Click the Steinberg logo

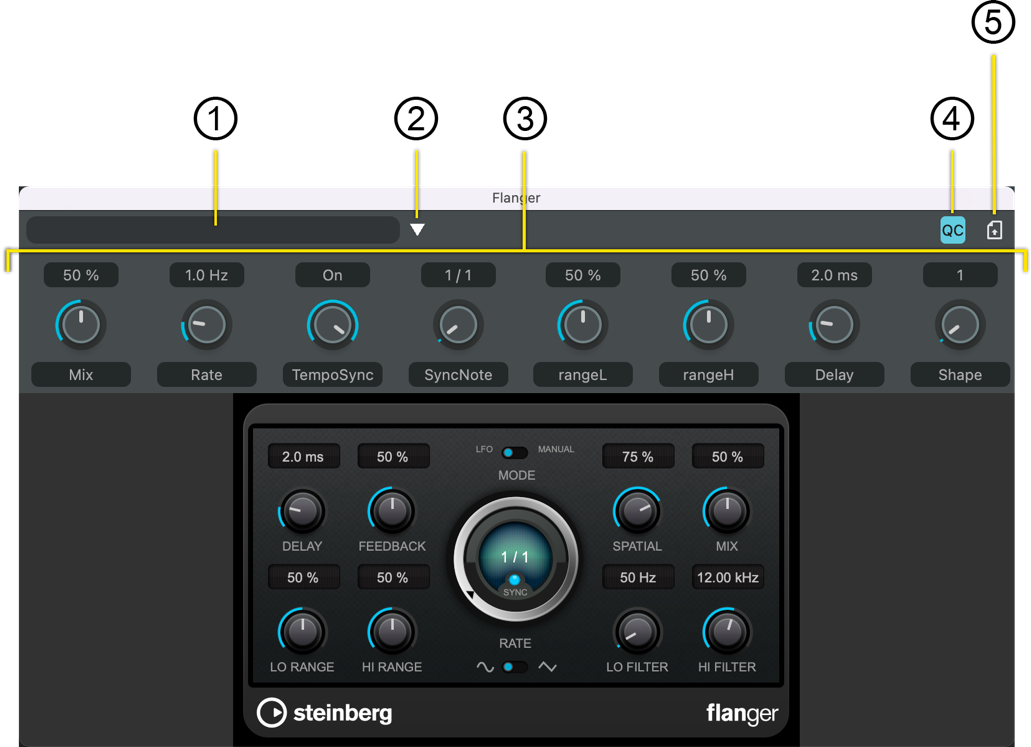point(325,712)
